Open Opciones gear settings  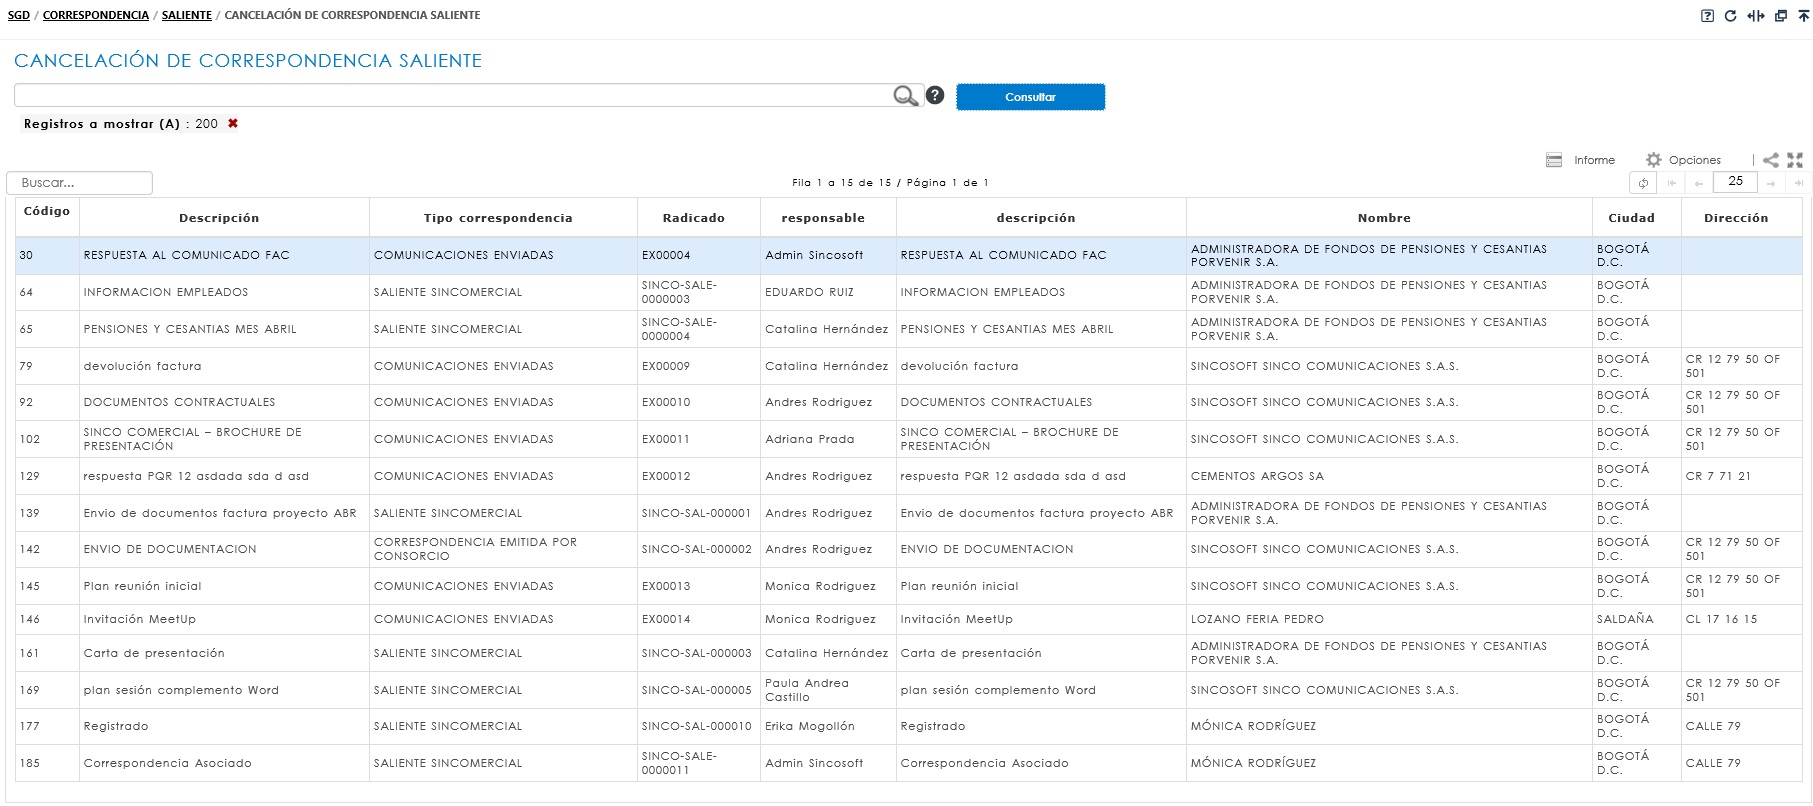(x=1654, y=160)
